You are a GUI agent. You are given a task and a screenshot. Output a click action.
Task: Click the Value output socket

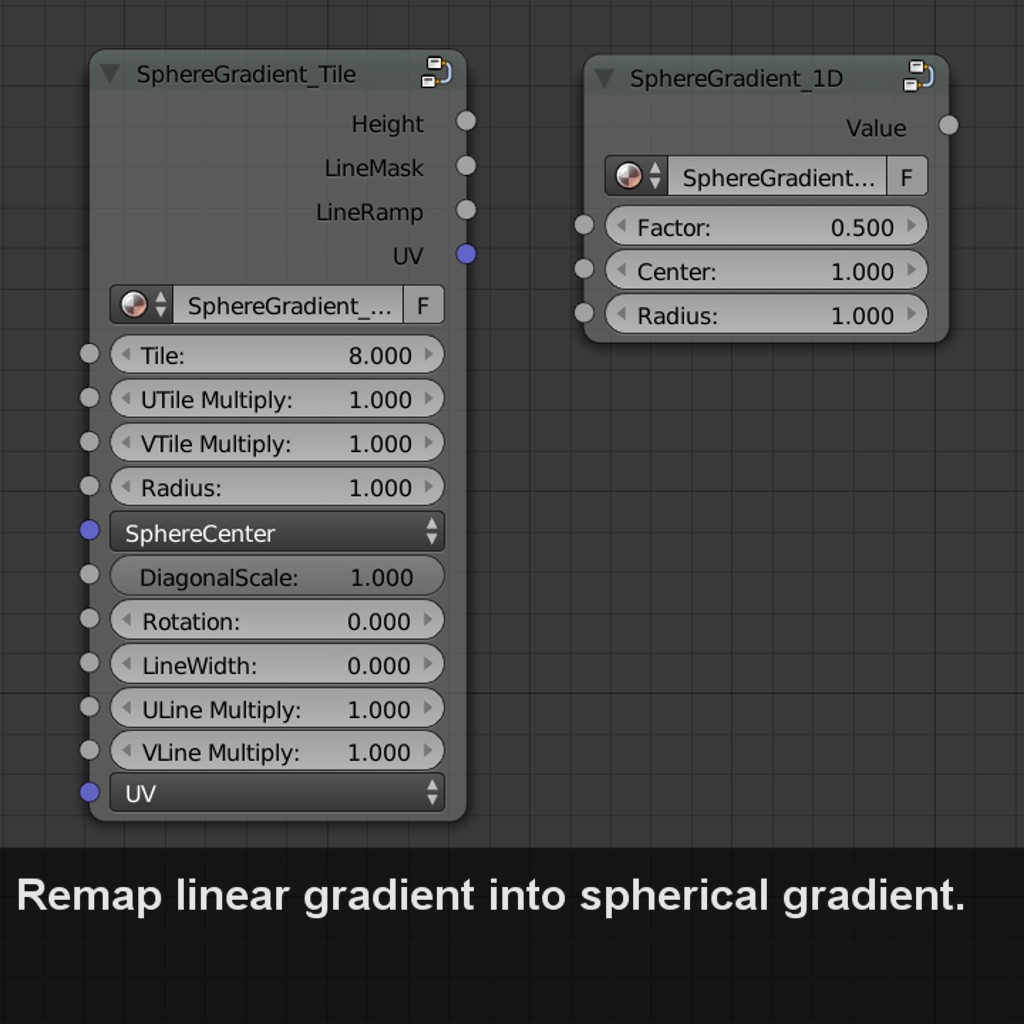tap(949, 125)
